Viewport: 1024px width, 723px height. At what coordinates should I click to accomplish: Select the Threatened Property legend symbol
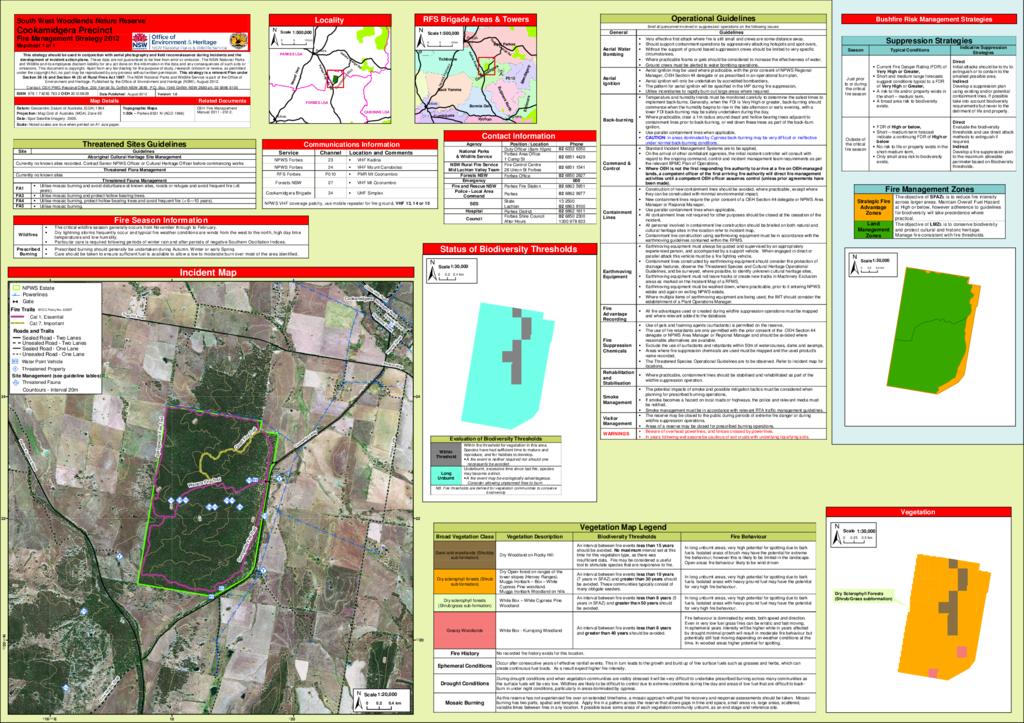point(16,369)
